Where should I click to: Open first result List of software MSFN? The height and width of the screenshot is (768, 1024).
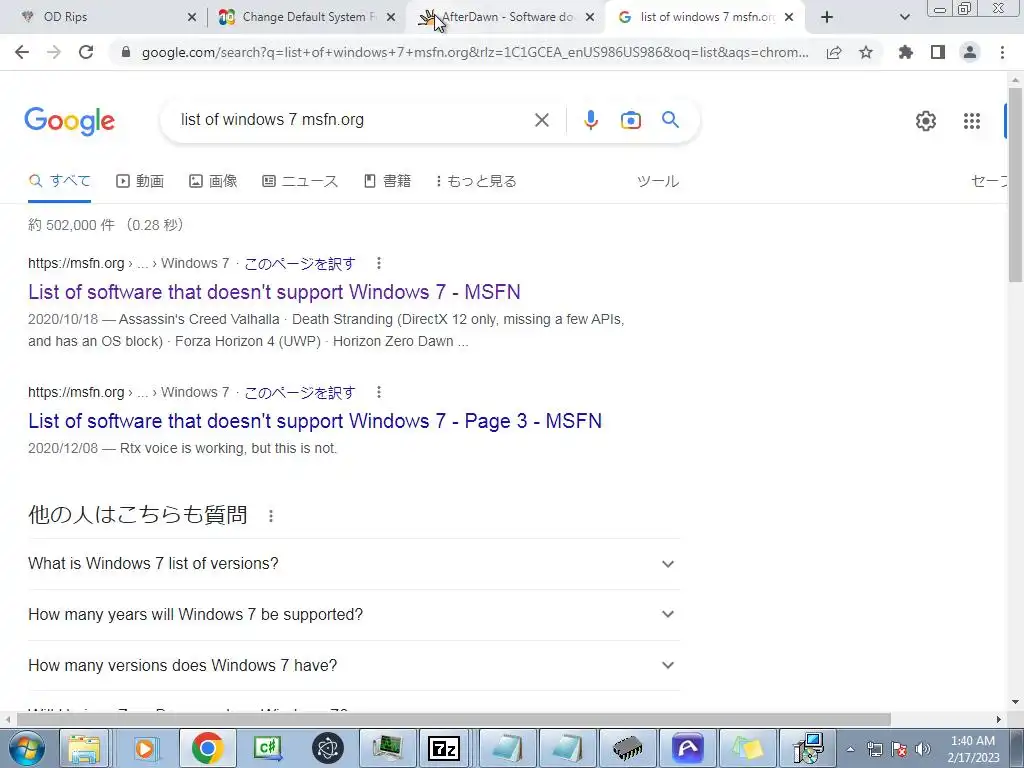point(274,292)
